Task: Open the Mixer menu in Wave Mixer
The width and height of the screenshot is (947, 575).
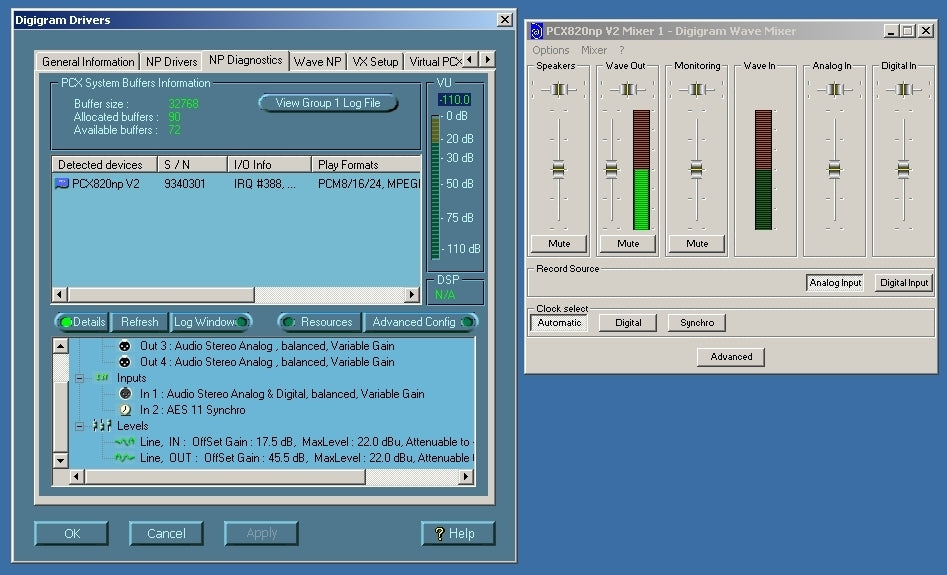Action: [x=594, y=50]
